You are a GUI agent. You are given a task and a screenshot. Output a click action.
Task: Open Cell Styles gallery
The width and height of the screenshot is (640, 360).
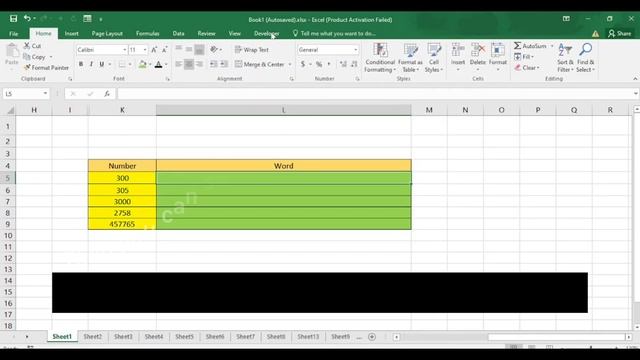[434, 58]
